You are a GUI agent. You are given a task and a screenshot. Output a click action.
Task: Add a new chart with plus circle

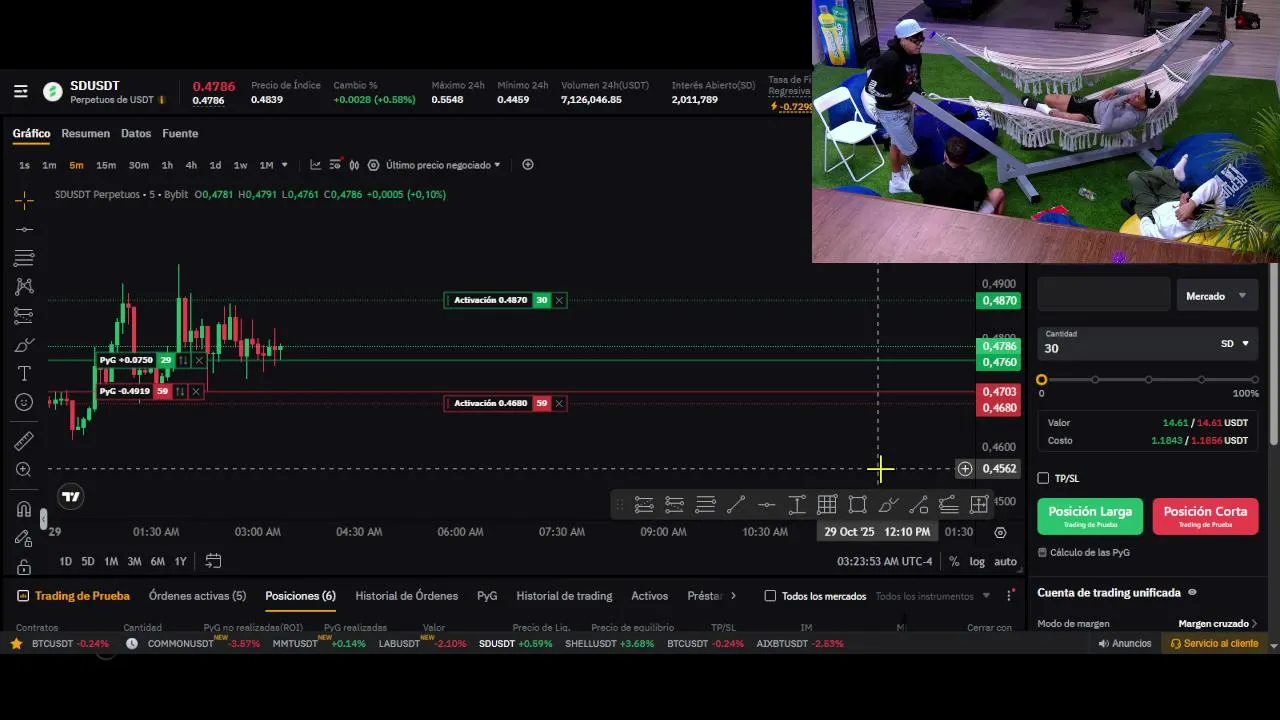click(x=528, y=165)
